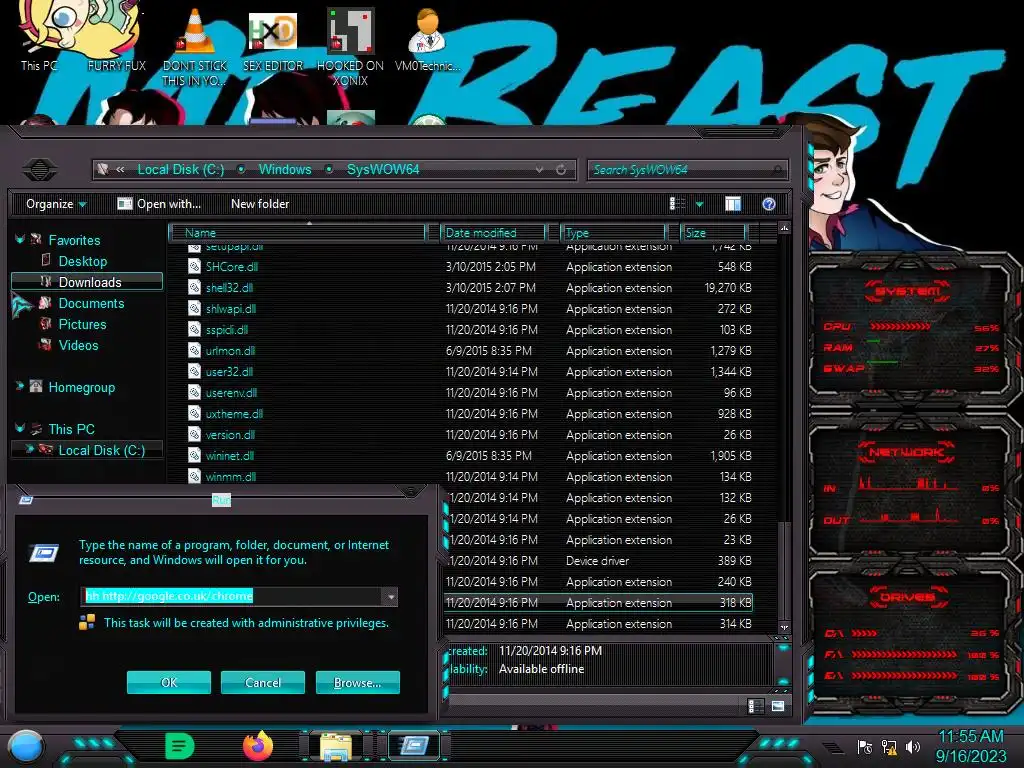Select Documents in navigation pane
The width and height of the screenshot is (1024, 768).
(91, 304)
